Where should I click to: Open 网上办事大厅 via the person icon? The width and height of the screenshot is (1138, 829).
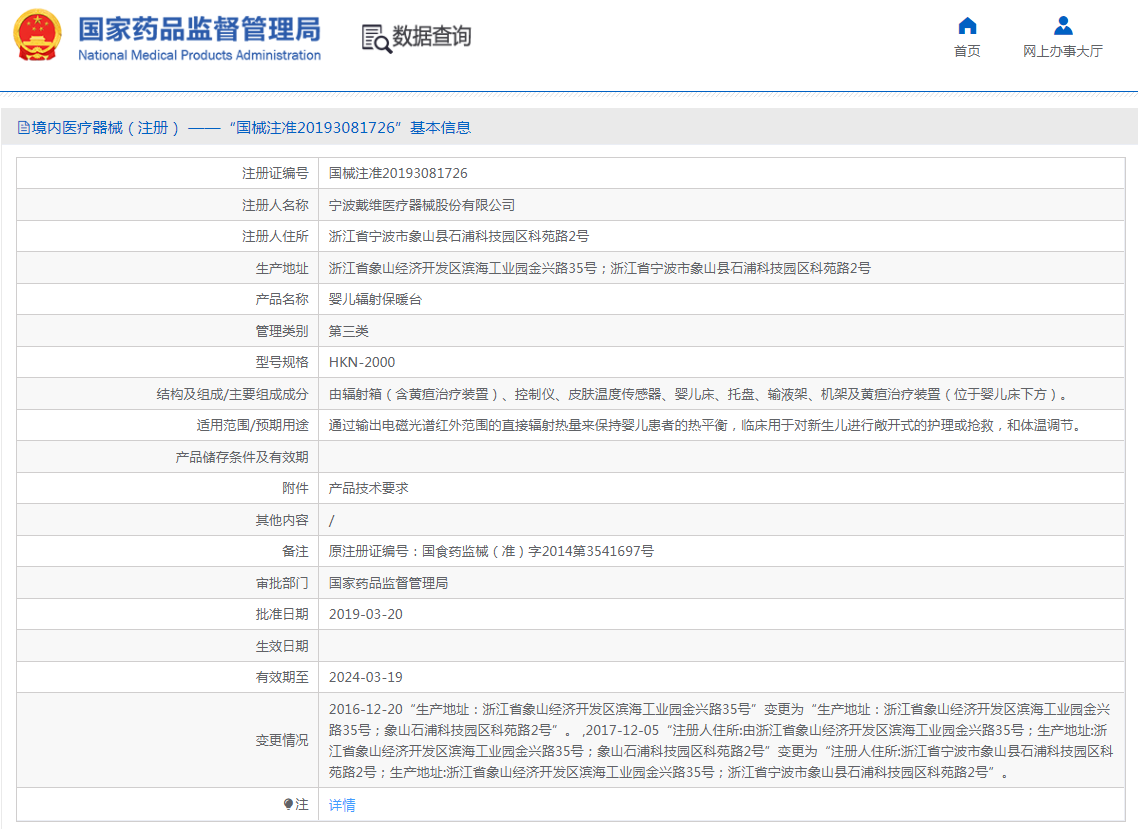click(x=1063, y=26)
